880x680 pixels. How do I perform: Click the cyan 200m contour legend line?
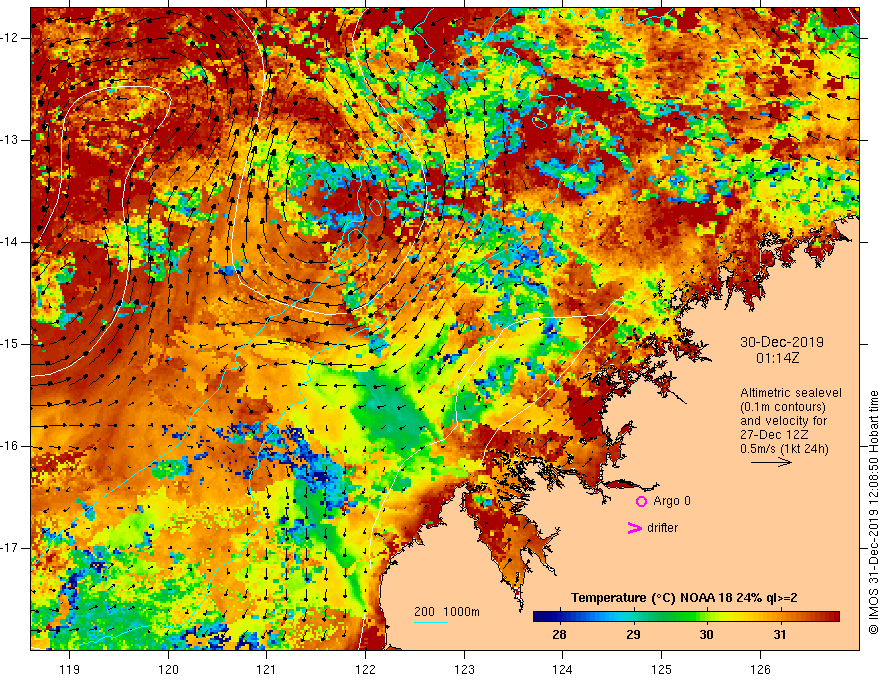tap(430, 622)
